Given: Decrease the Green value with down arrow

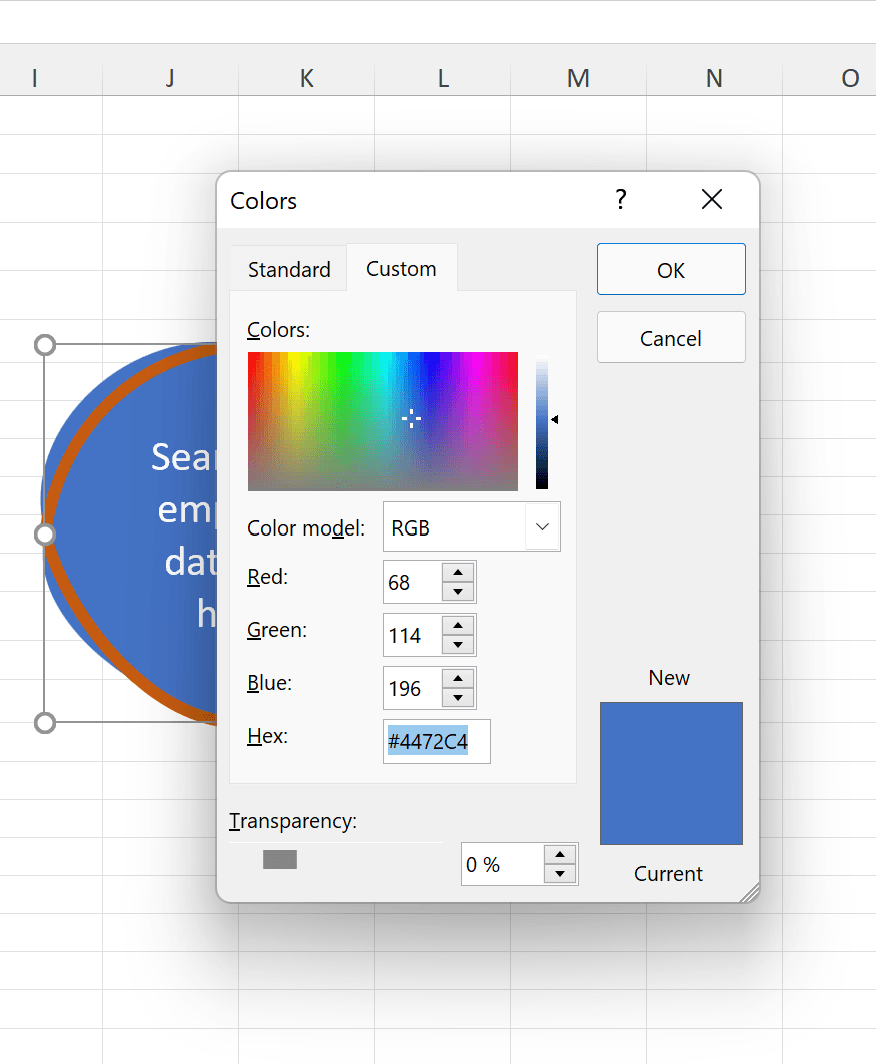Looking at the screenshot, I should coord(457,643).
